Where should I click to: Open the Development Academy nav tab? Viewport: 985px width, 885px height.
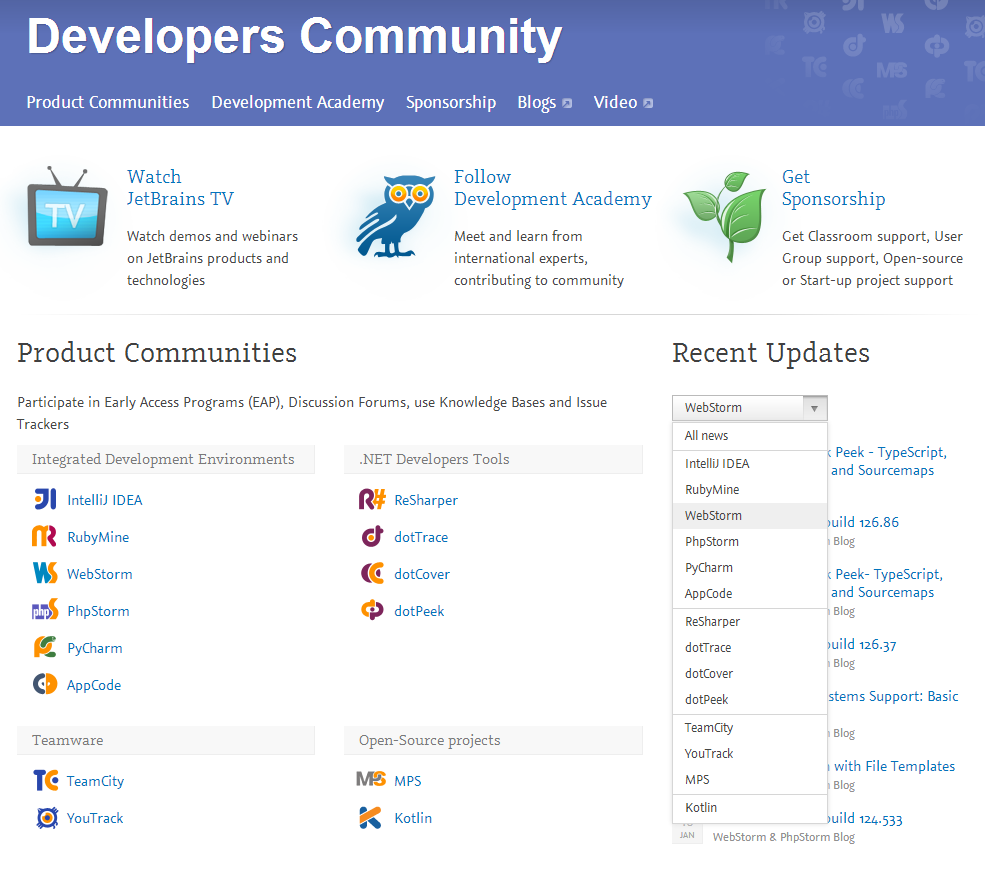(298, 102)
